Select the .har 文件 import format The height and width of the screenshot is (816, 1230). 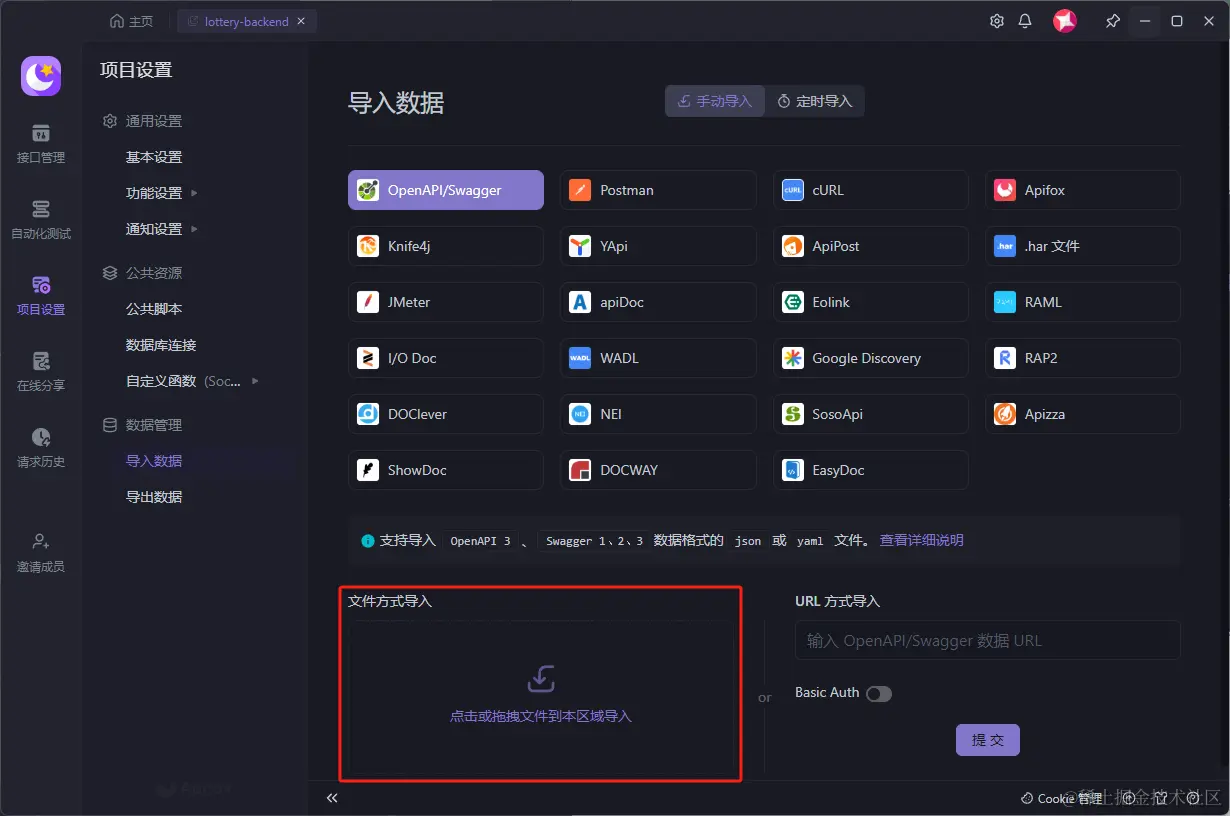coord(1083,246)
